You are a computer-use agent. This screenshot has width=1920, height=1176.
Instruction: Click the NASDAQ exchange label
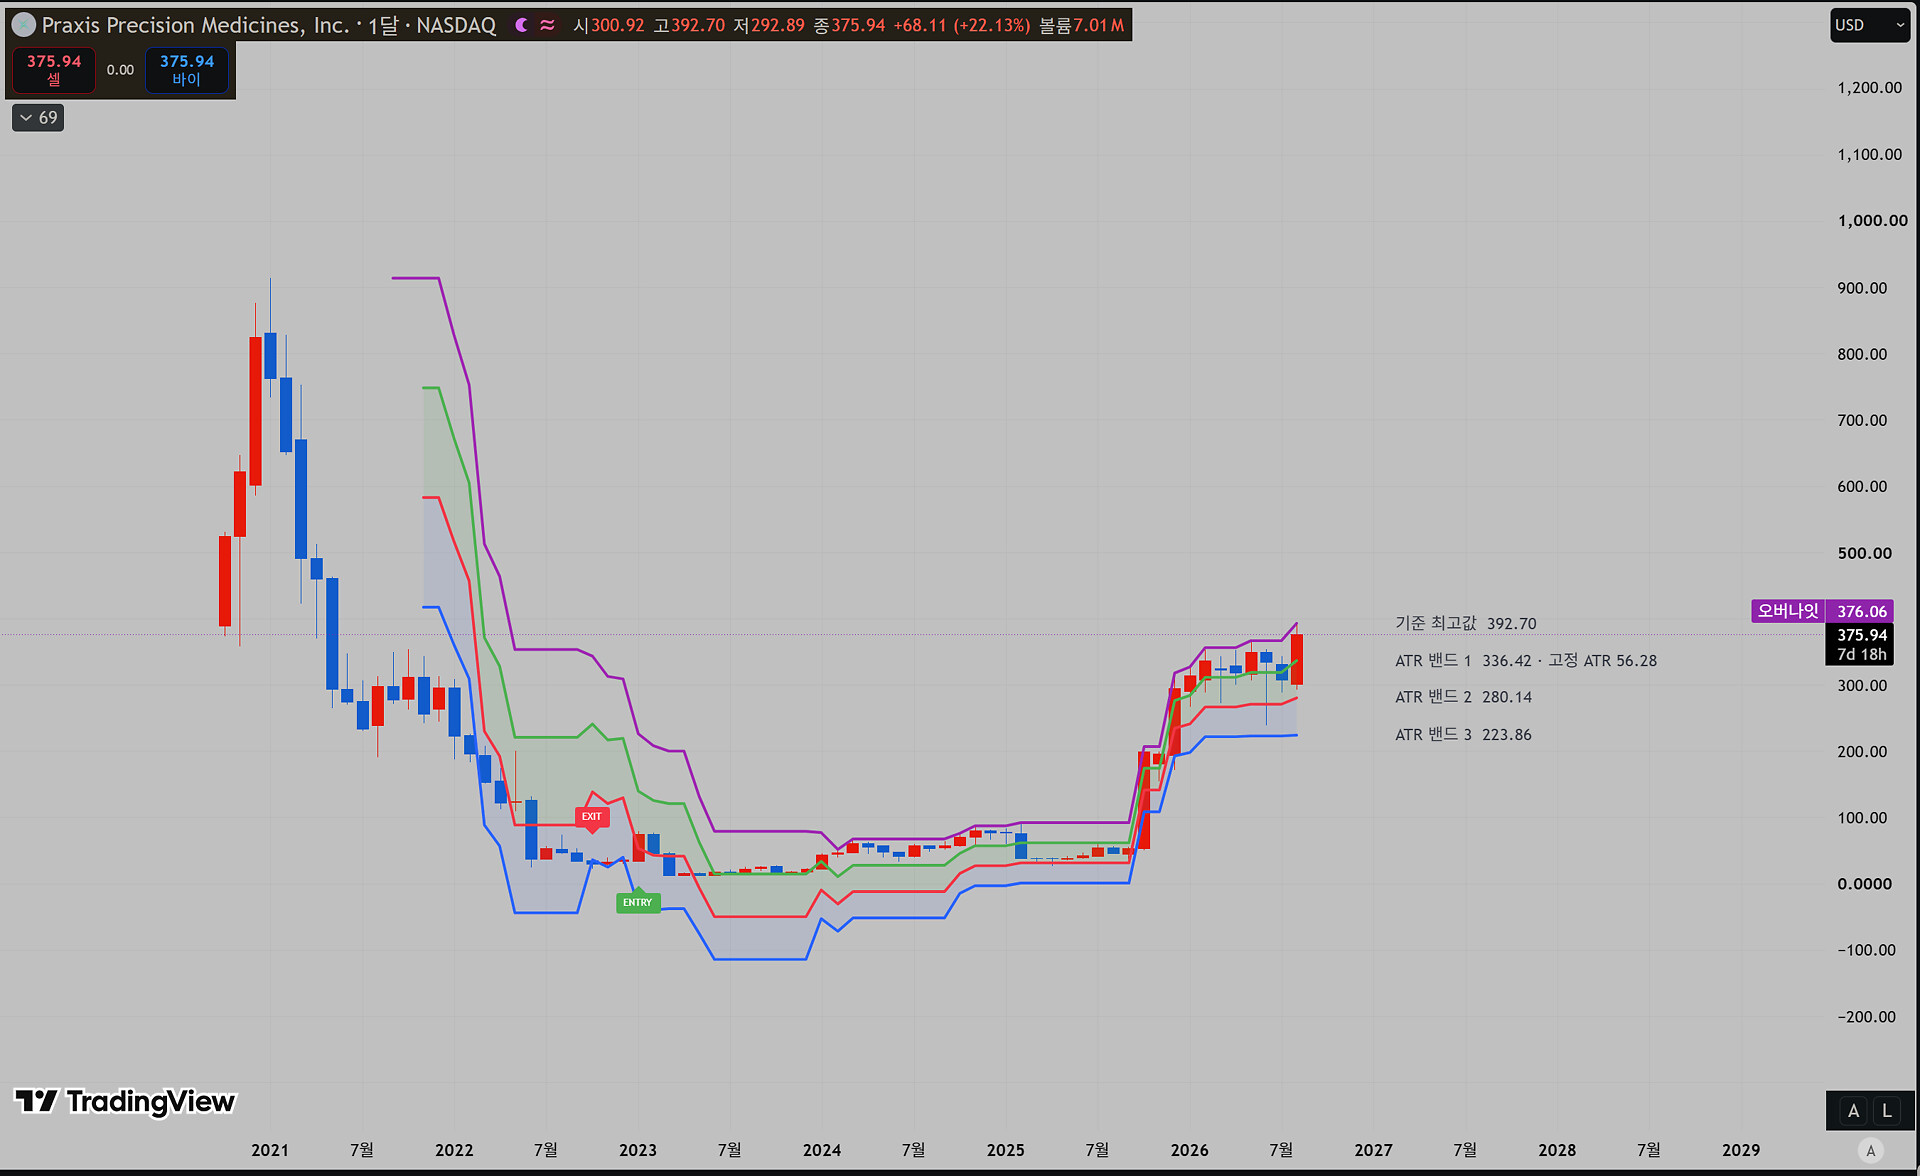456,25
